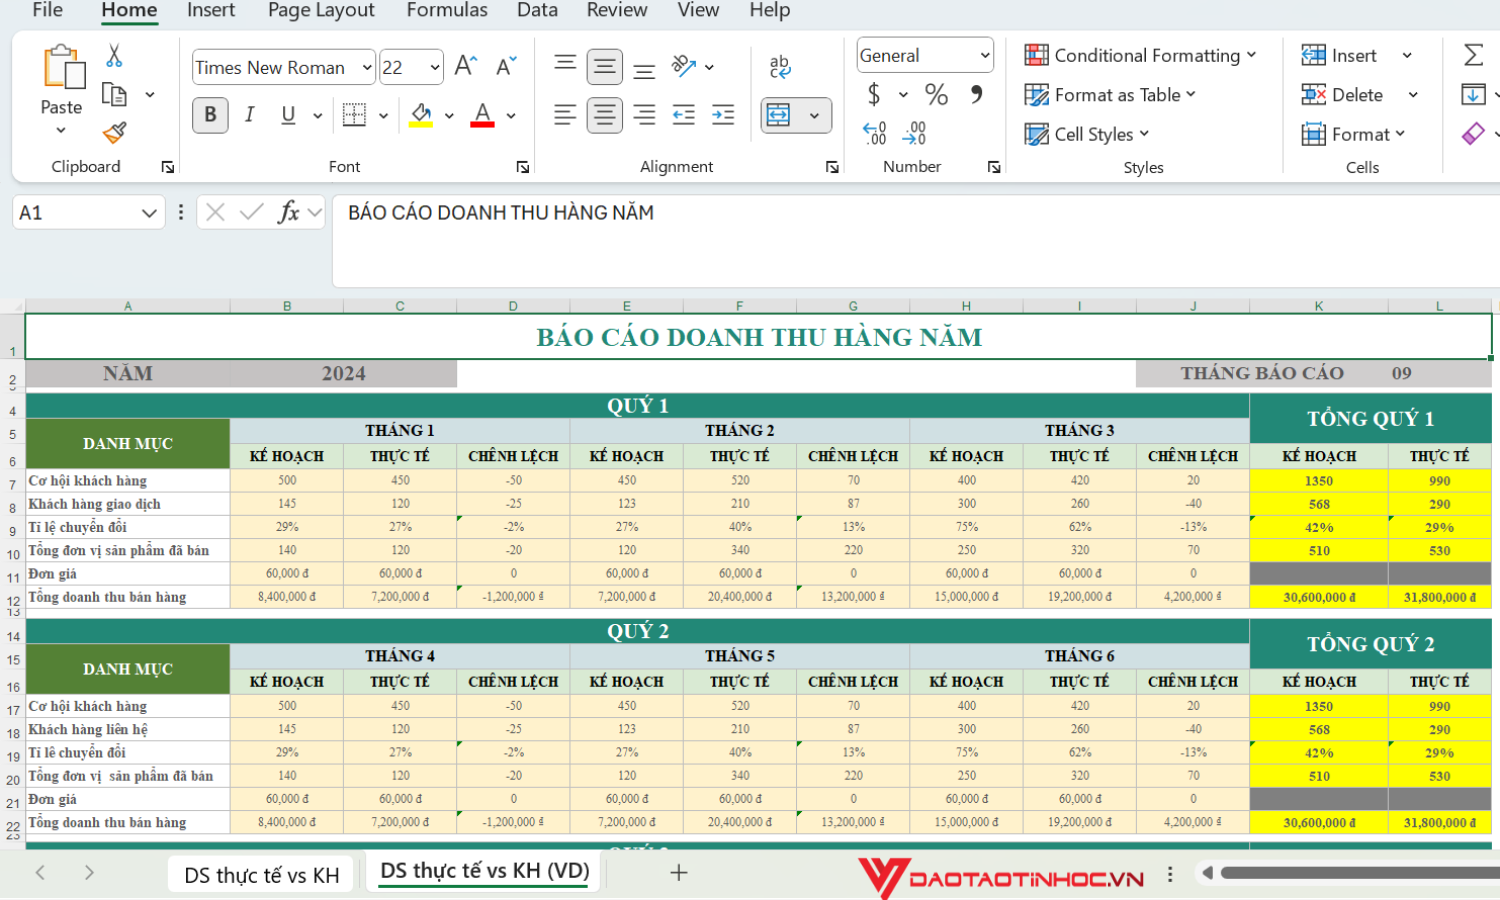Click the Format as Table button
This screenshot has width=1500, height=900.
tap(1110, 95)
